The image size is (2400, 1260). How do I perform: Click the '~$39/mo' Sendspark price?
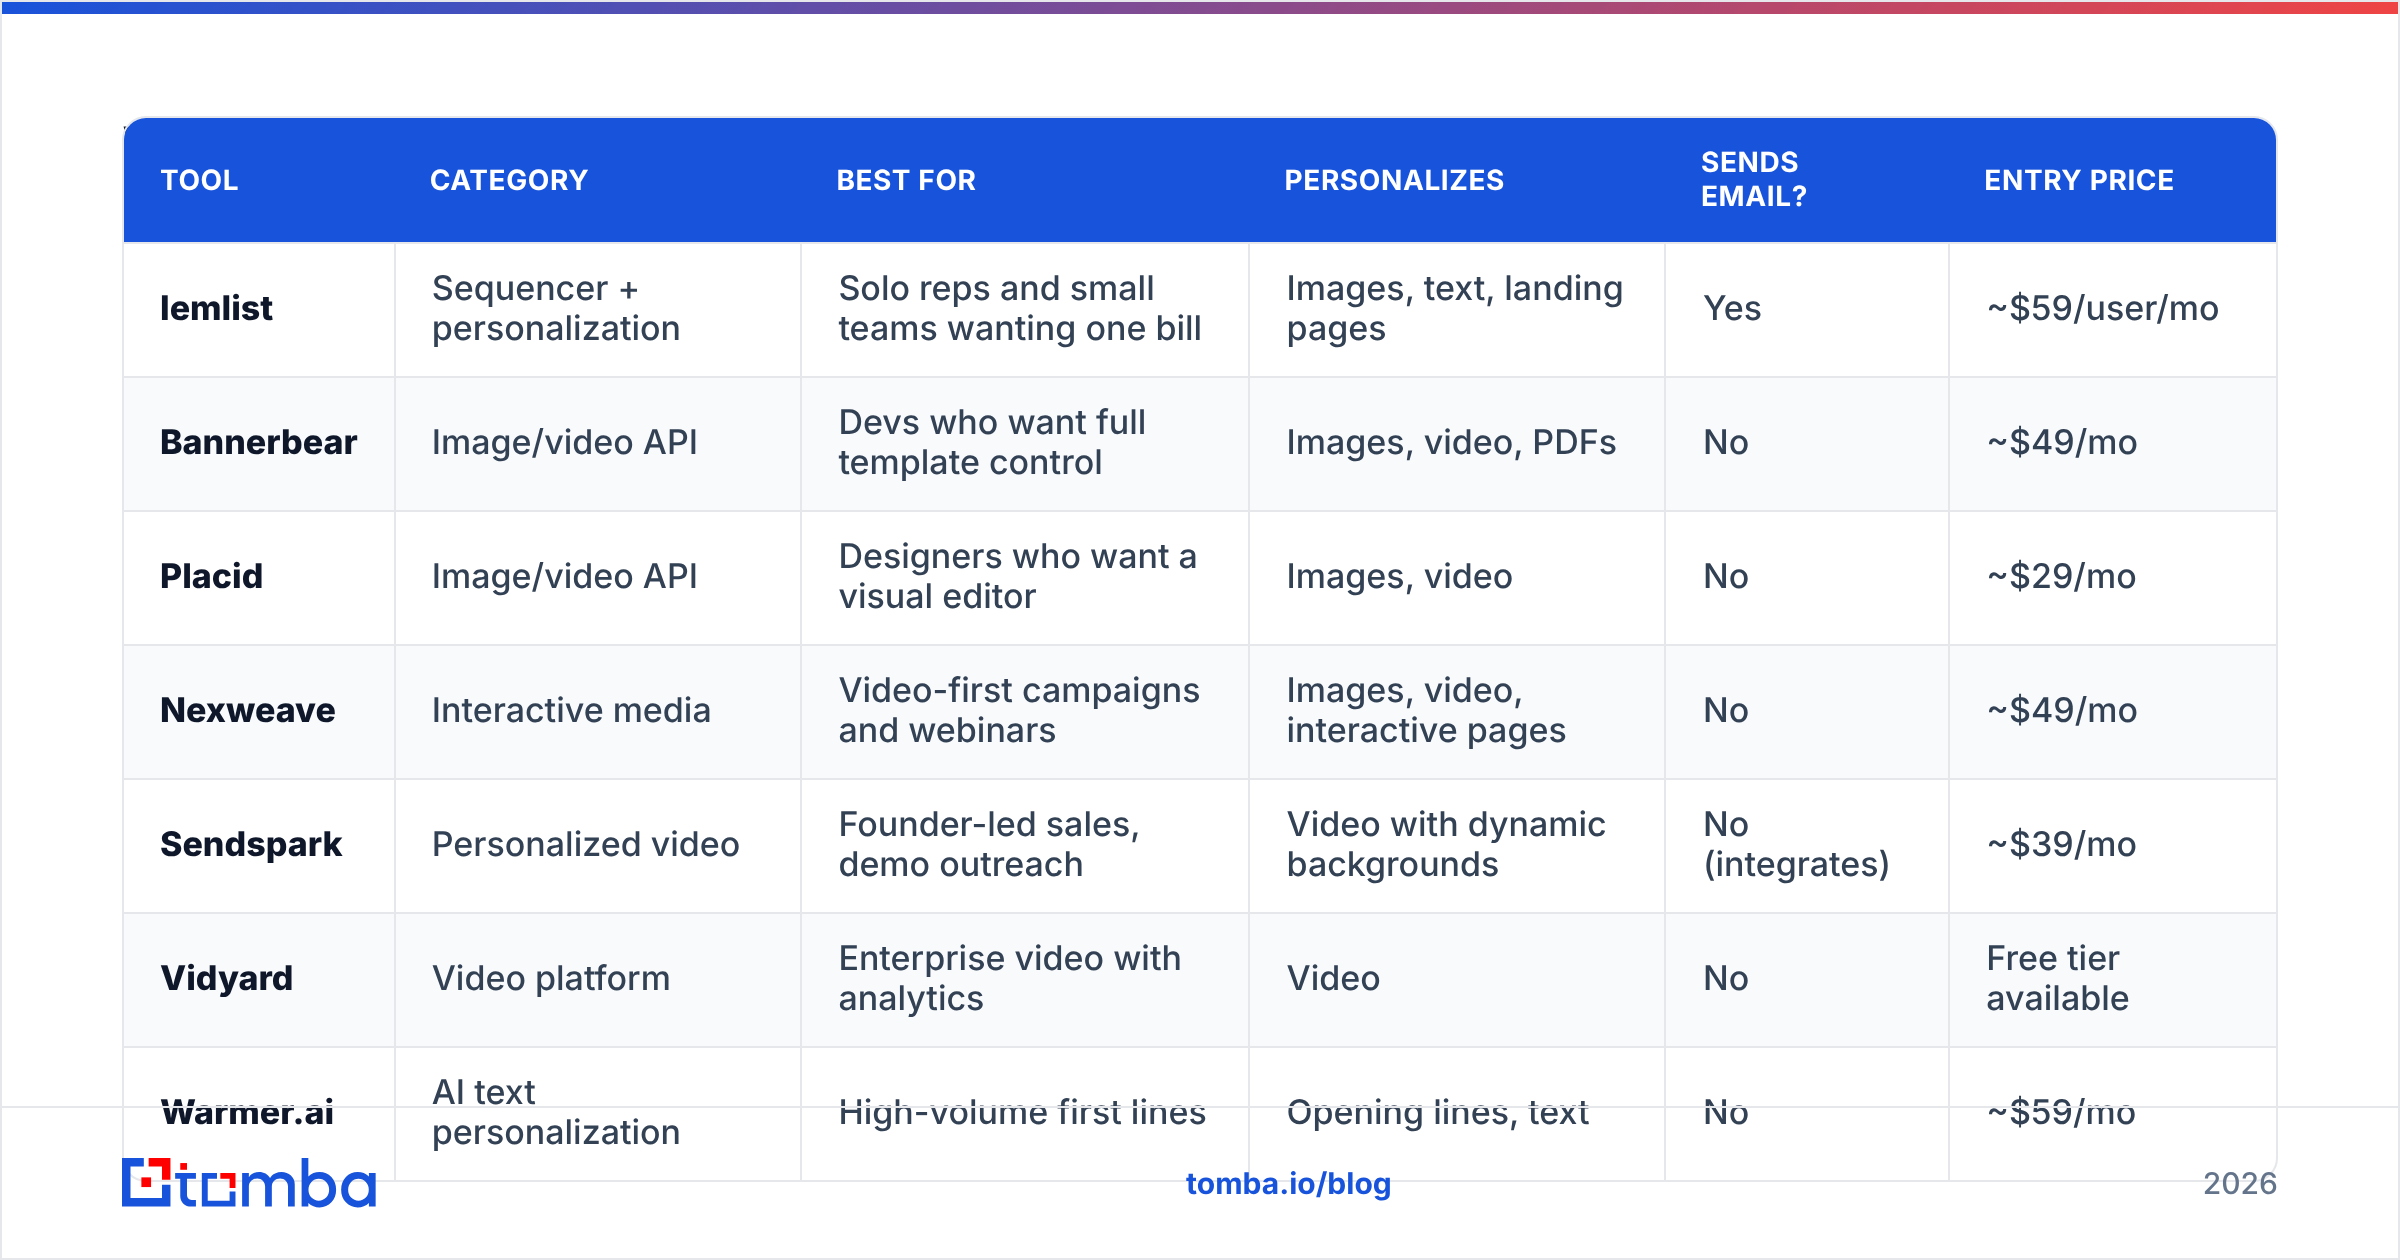click(x=2061, y=844)
